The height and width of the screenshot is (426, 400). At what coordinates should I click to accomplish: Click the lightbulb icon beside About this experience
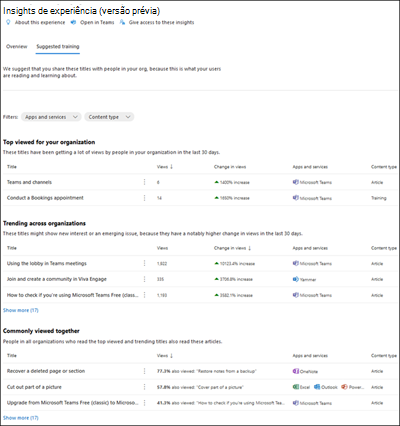[8, 22]
